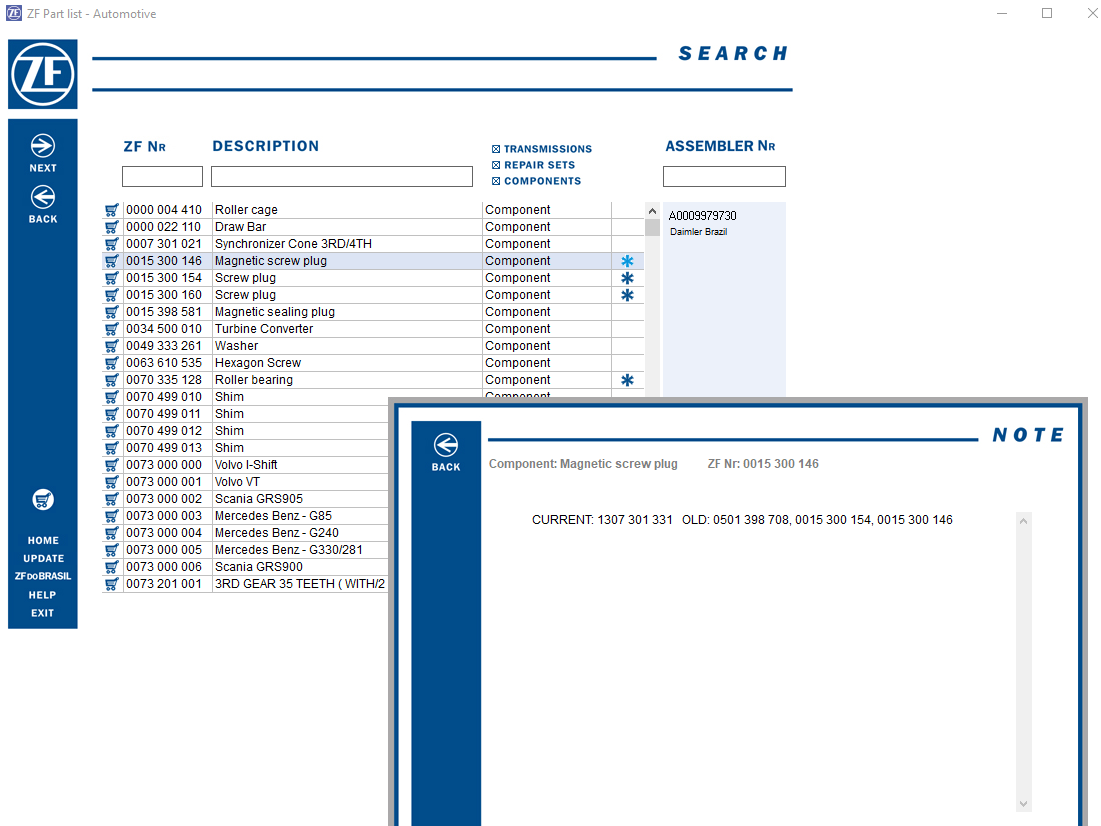Add Scania GRS905 to cart

tap(112, 499)
